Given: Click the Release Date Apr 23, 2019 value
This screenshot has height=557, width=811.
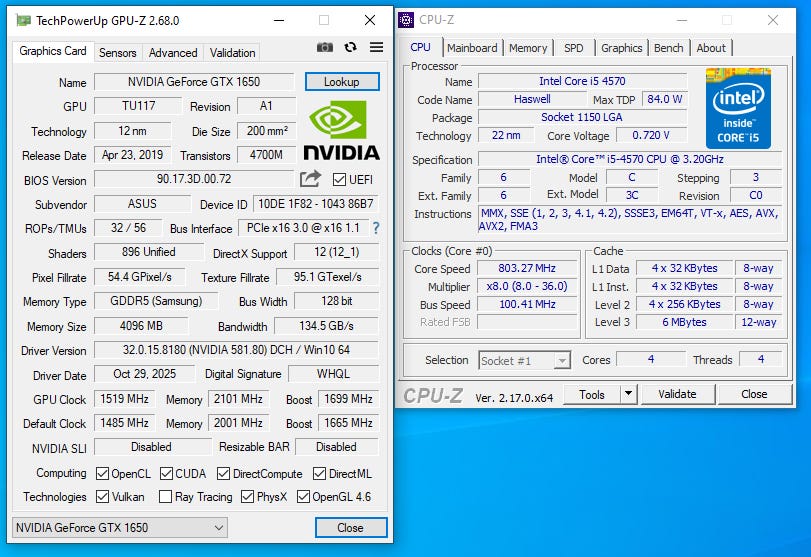Looking at the screenshot, I should pos(132,155).
